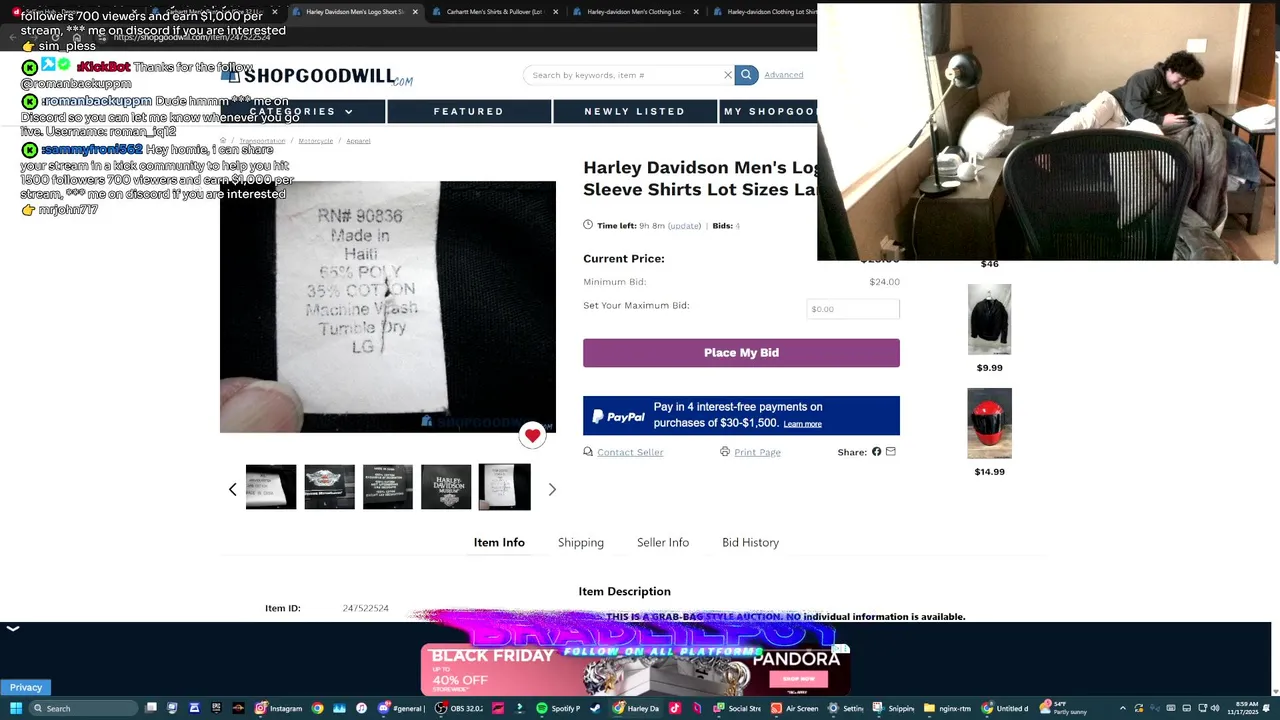The width and height of the screenshot is (1280, 720).
Task: Expand the Categories menu
Action: coord(301,111)
